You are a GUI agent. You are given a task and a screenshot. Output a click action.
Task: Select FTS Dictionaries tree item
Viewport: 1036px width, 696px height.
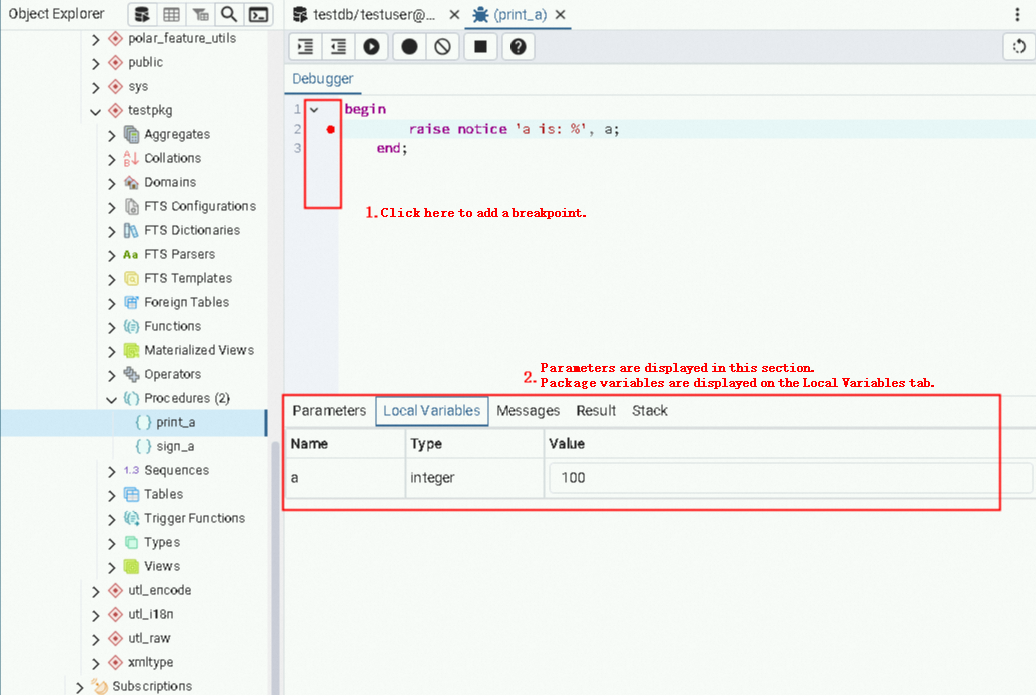coord(192,230)
